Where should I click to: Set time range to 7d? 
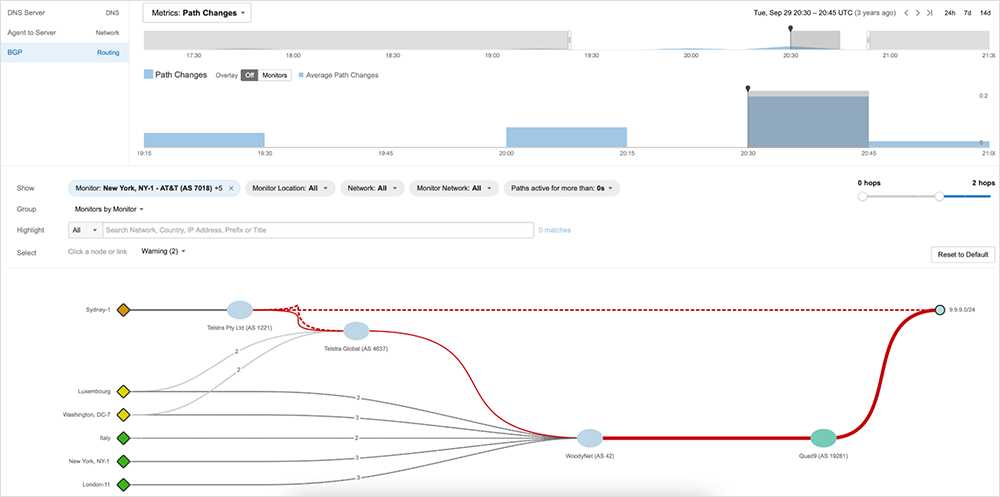(x=967, y=13)
